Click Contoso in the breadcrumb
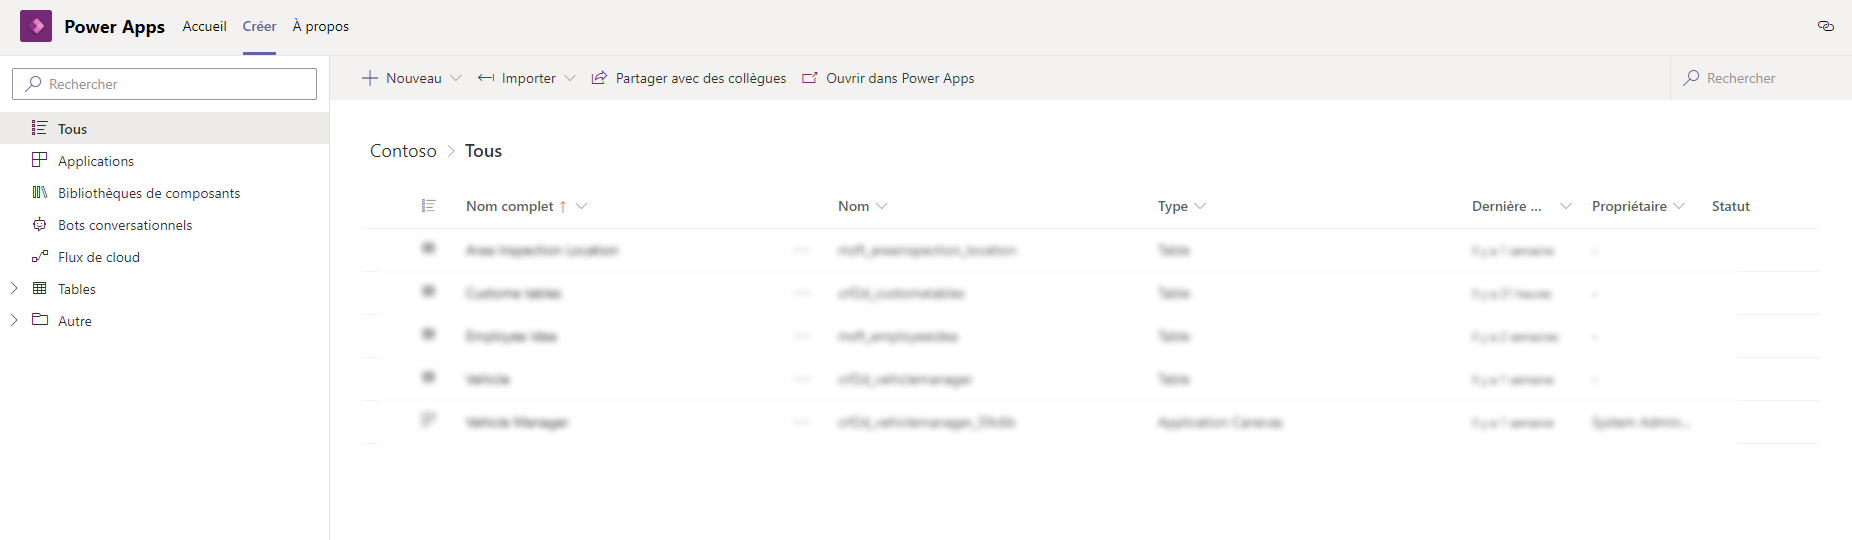The height and width of the screenshot is (540, 1852). point(403,151)
